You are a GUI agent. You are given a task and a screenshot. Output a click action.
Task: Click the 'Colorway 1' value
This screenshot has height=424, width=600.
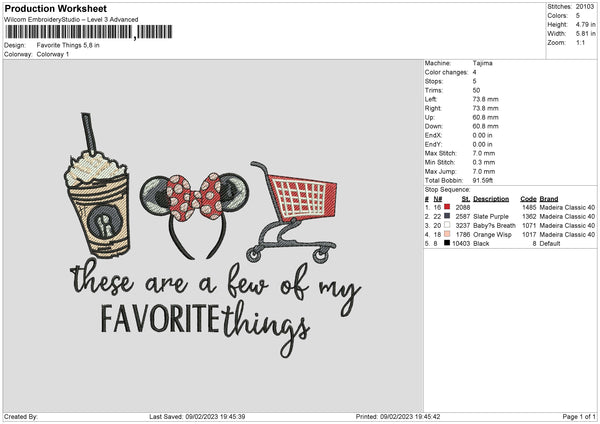click(53, 54)
